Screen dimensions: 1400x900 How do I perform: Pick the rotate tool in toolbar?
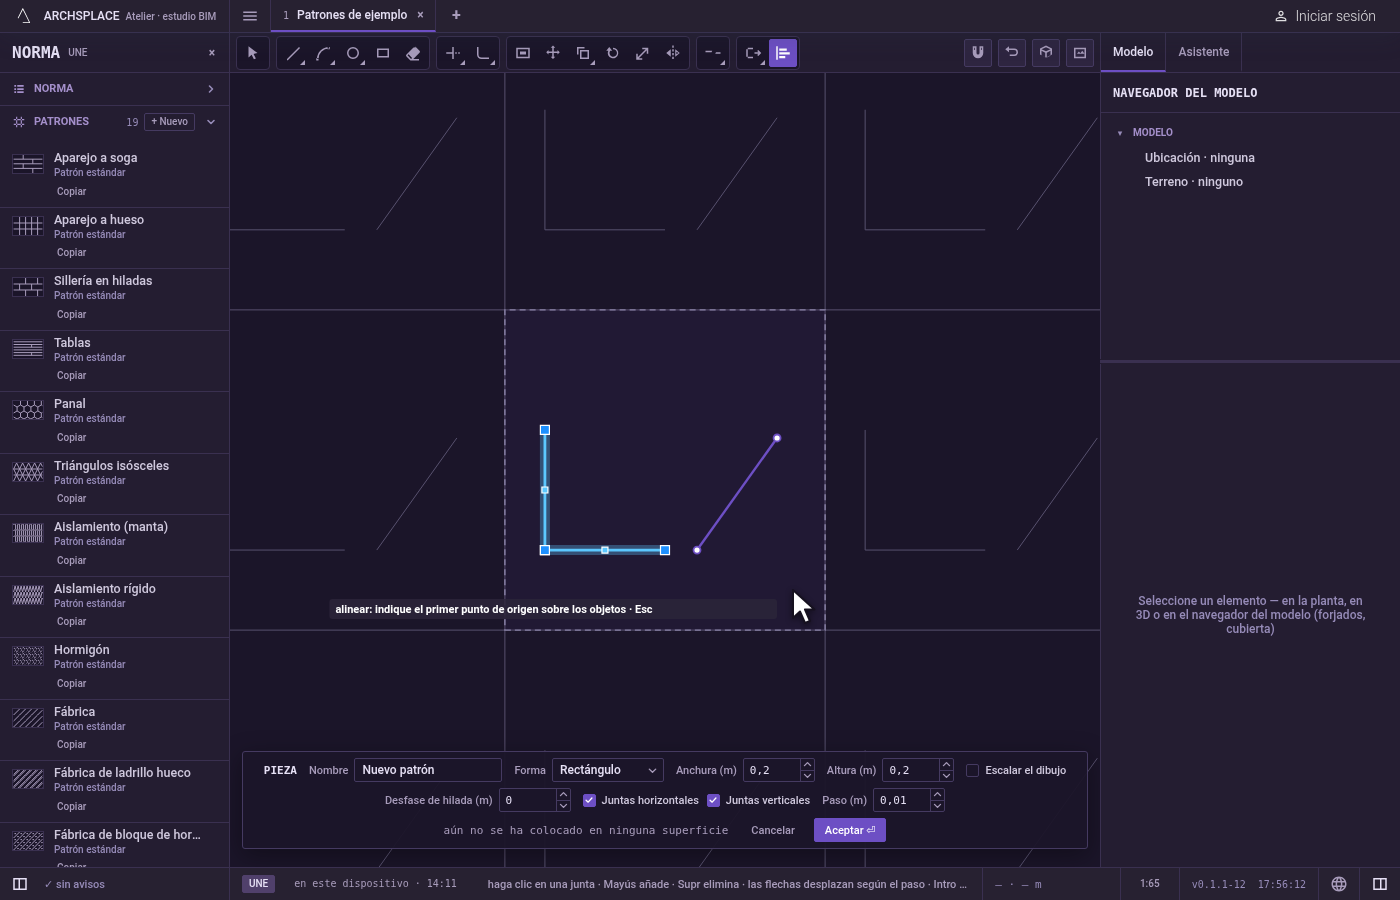click(613, 53)
